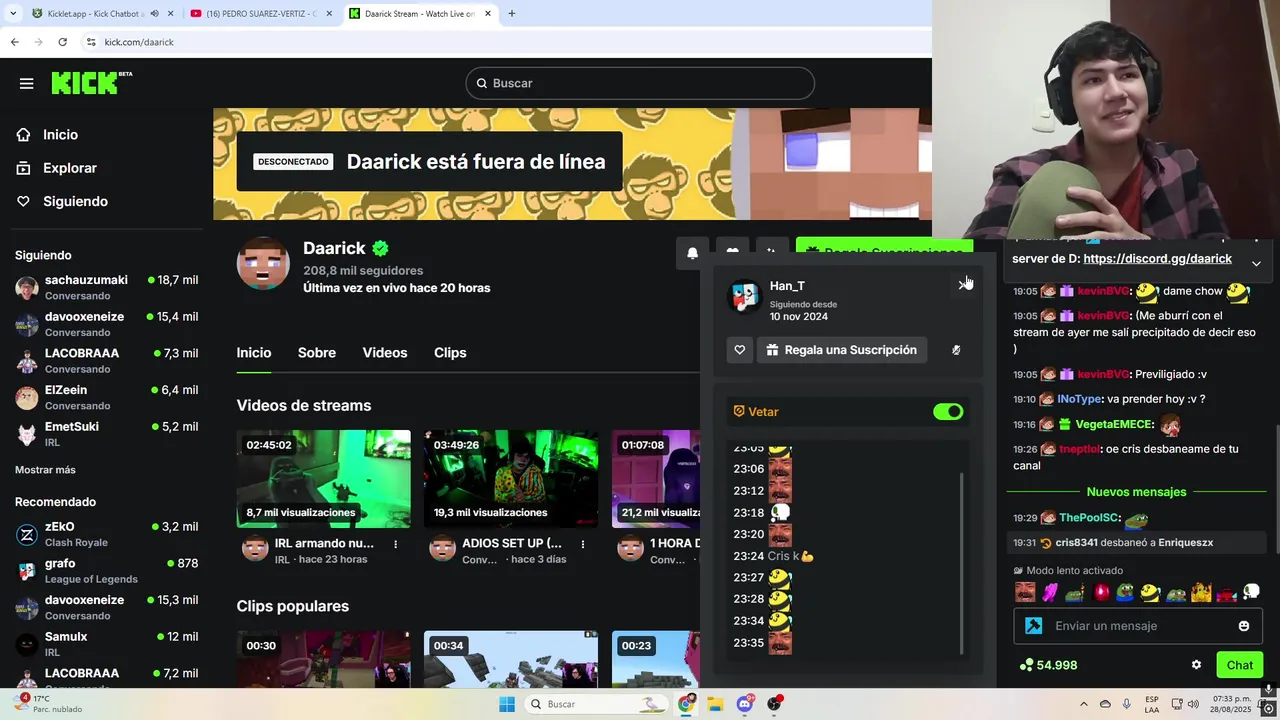This screenshot has height=720, width=1280.
Task: Reload the page in the browser
Action: point(62,42)
